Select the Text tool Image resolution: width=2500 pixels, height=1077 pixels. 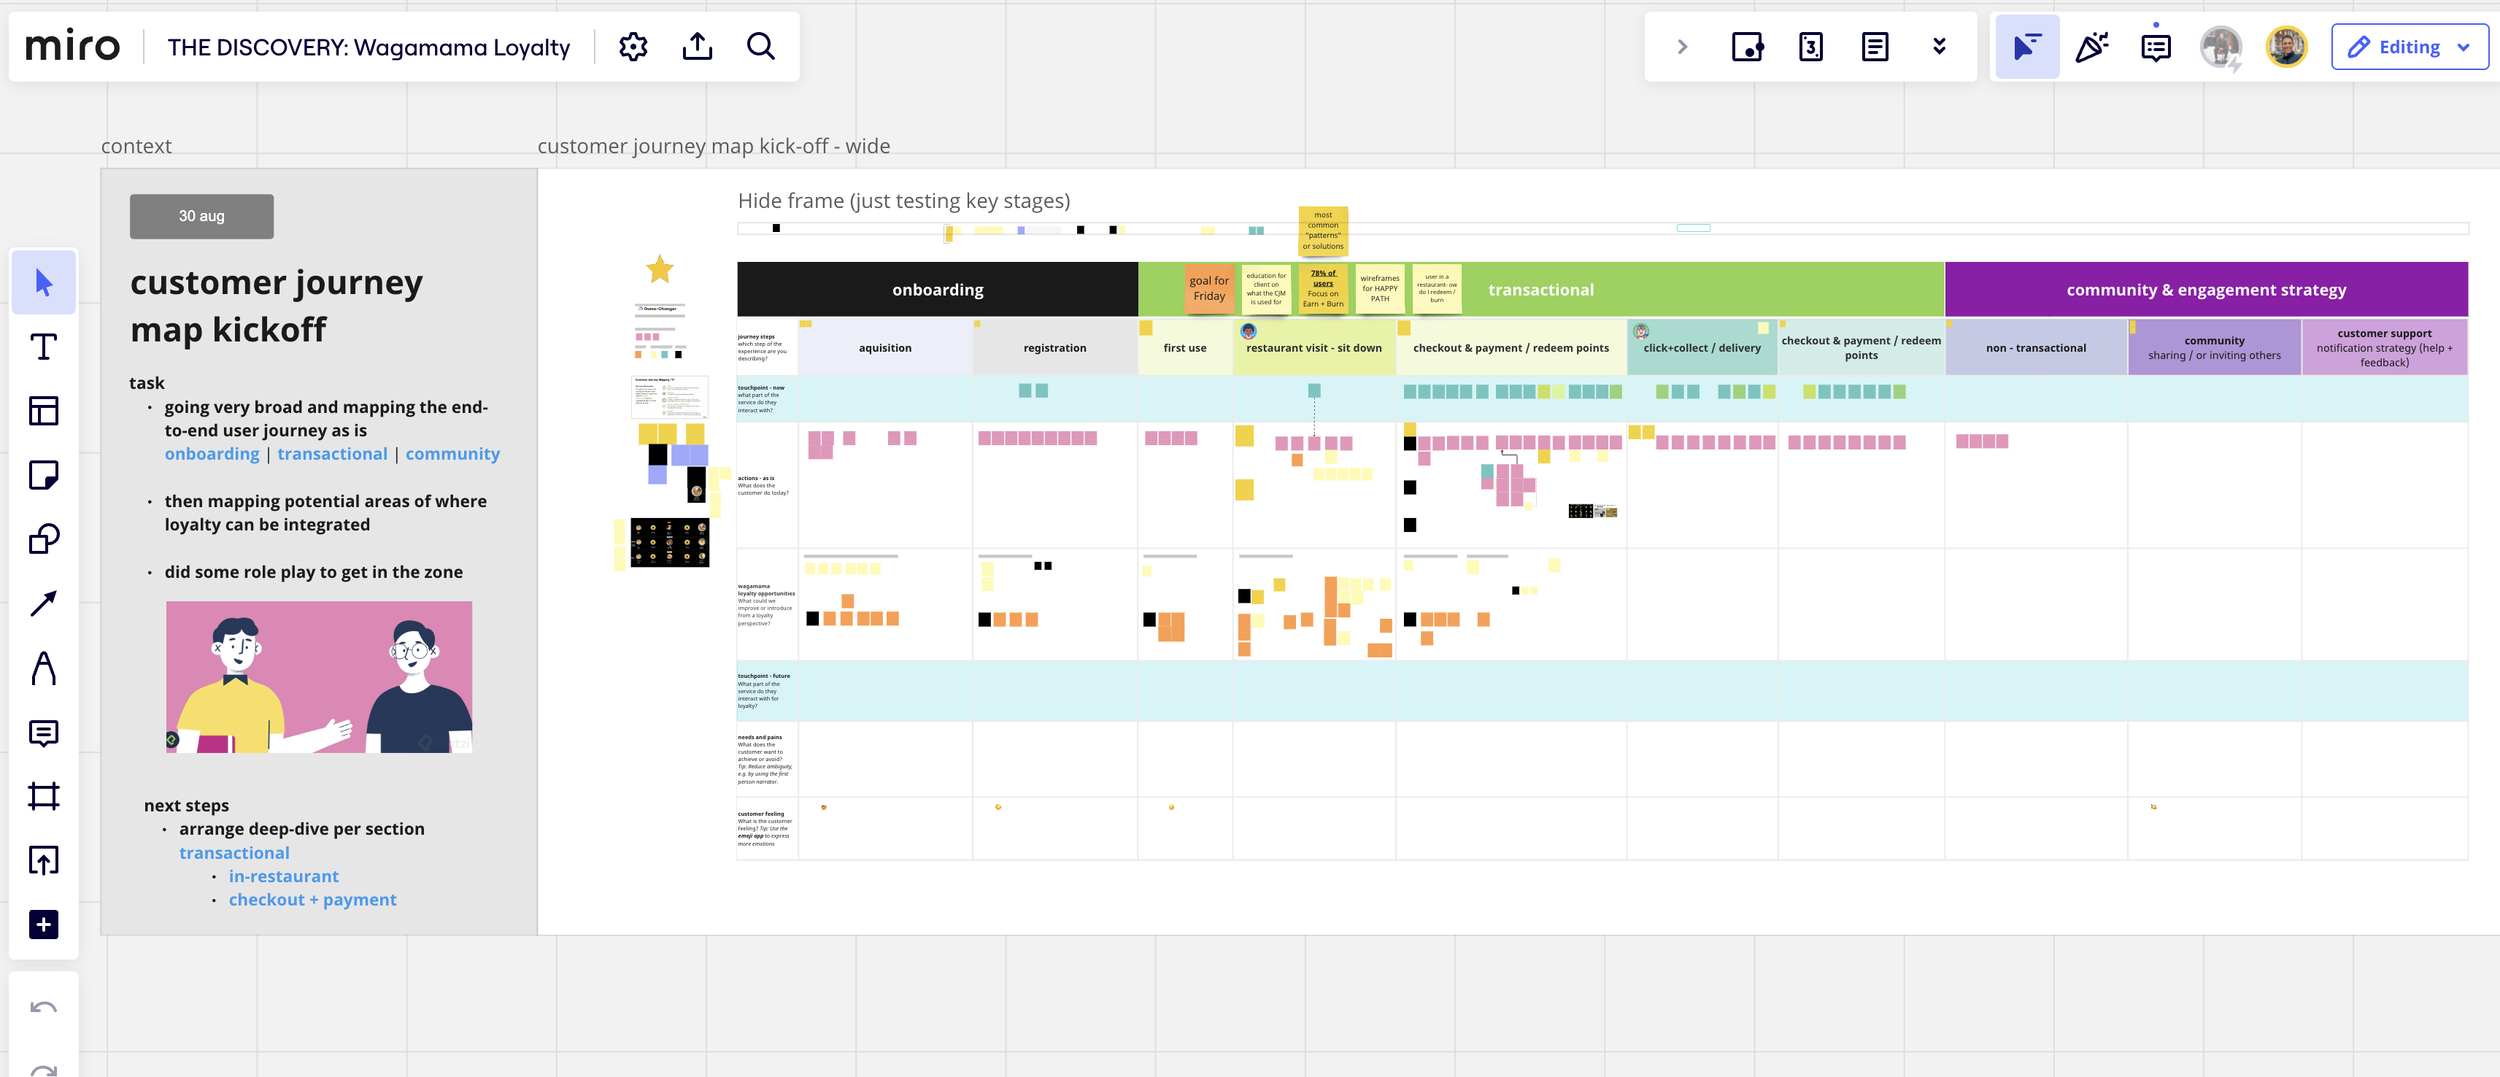[x=44, y=346]
